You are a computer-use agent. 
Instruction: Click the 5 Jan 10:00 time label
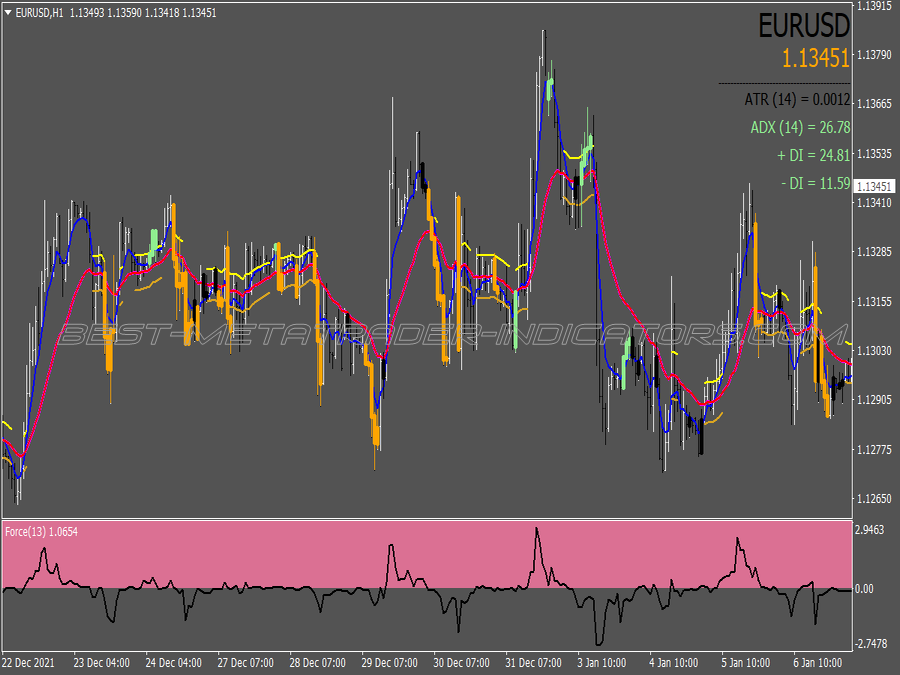746,662
